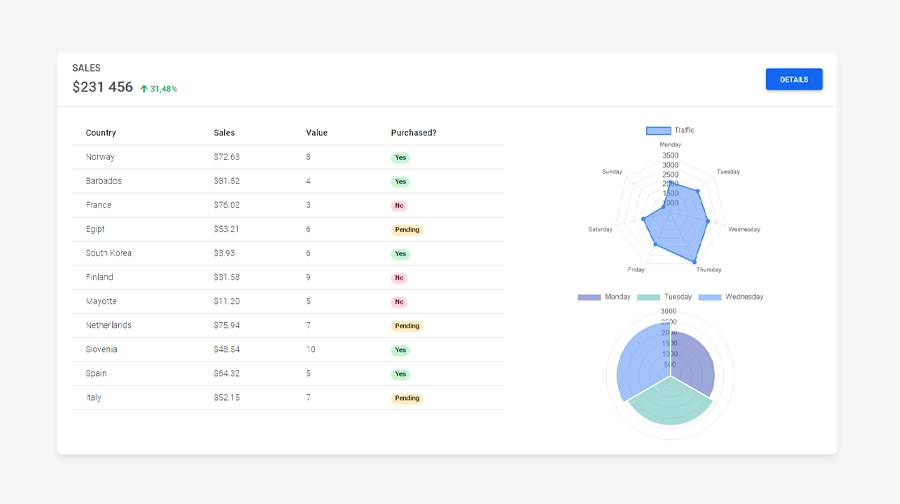Click the blue DETAILS button
Viewport: 900px width, 504px height.
794,79
